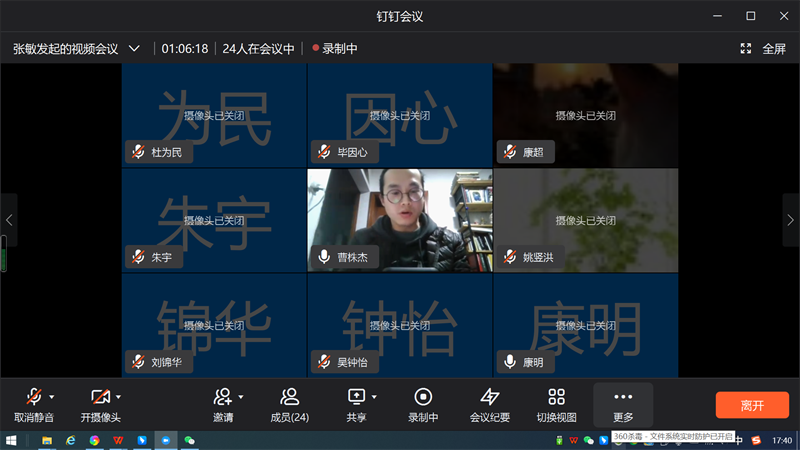
Task: Select 曹株杰's video tile
Action: click(400, 220)
